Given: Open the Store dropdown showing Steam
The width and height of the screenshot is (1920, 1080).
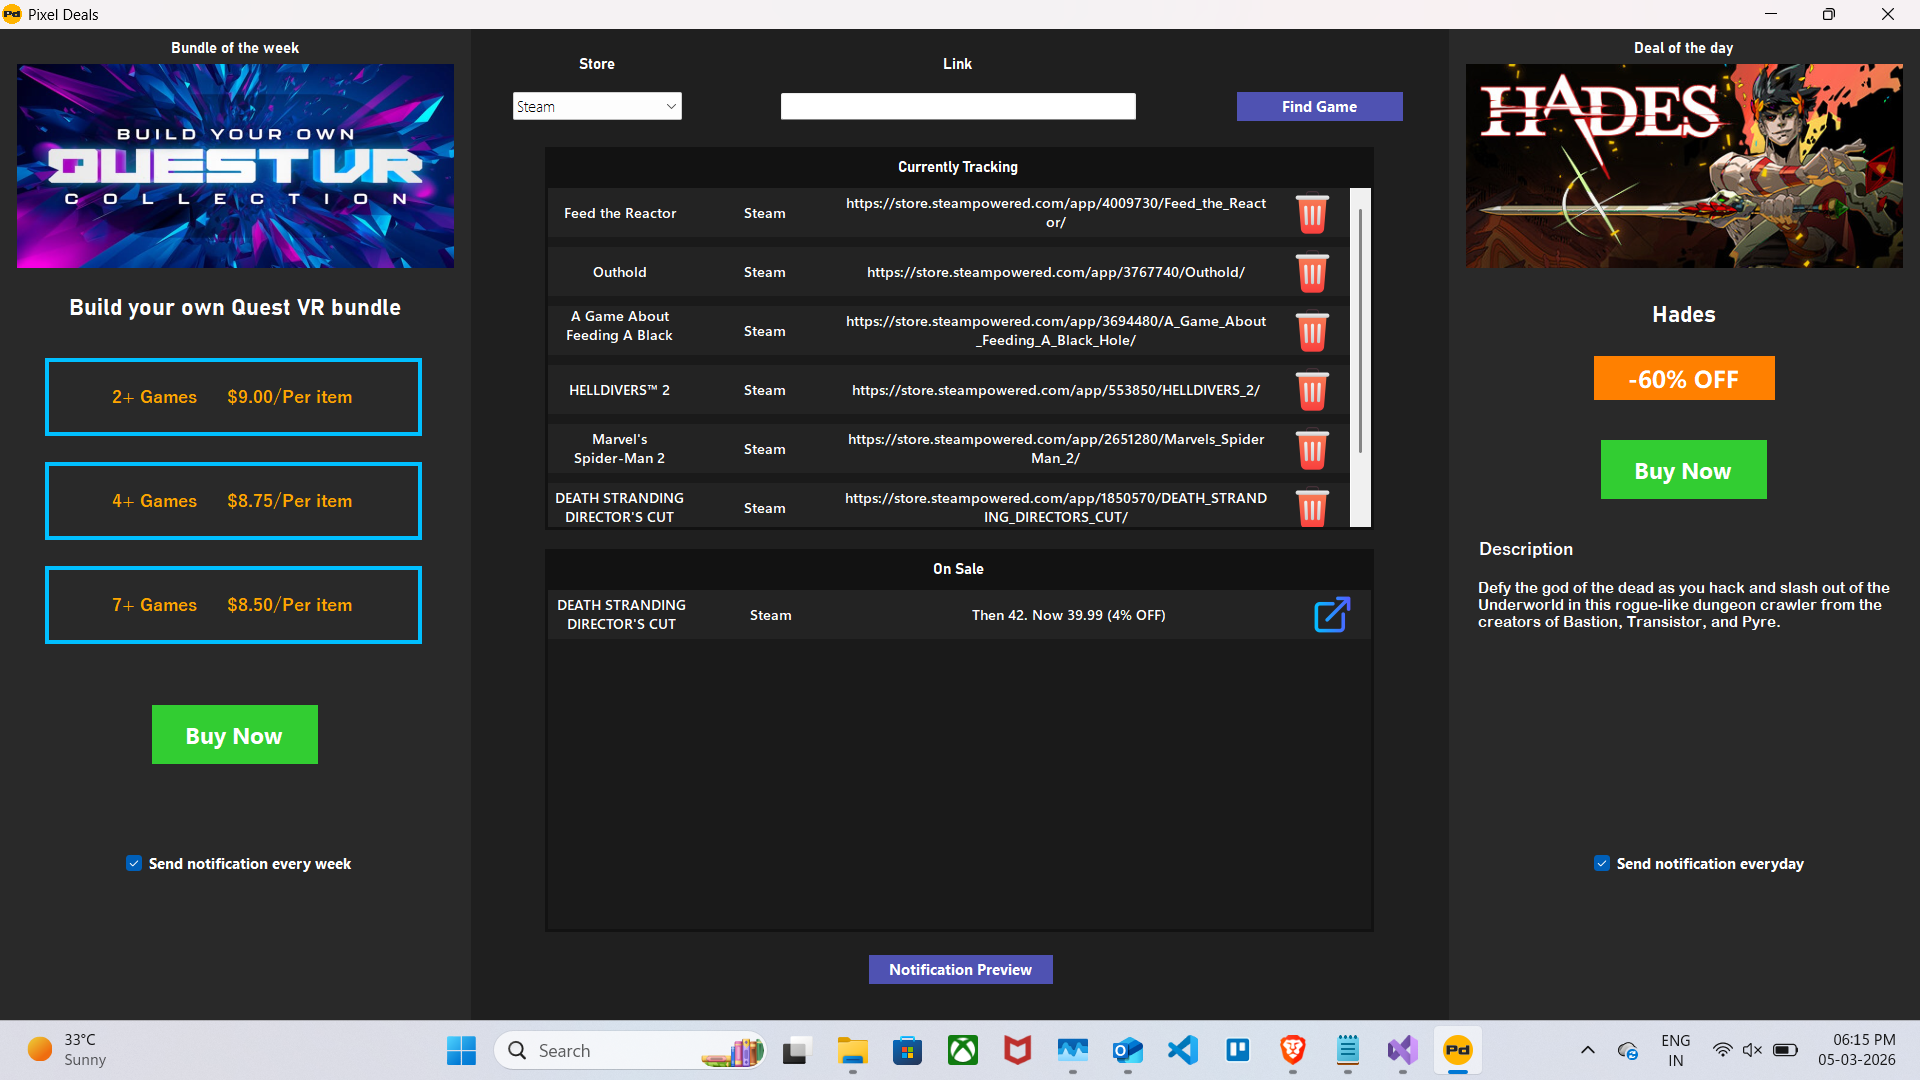Looking at the screenshot, I should click(597, 106).
